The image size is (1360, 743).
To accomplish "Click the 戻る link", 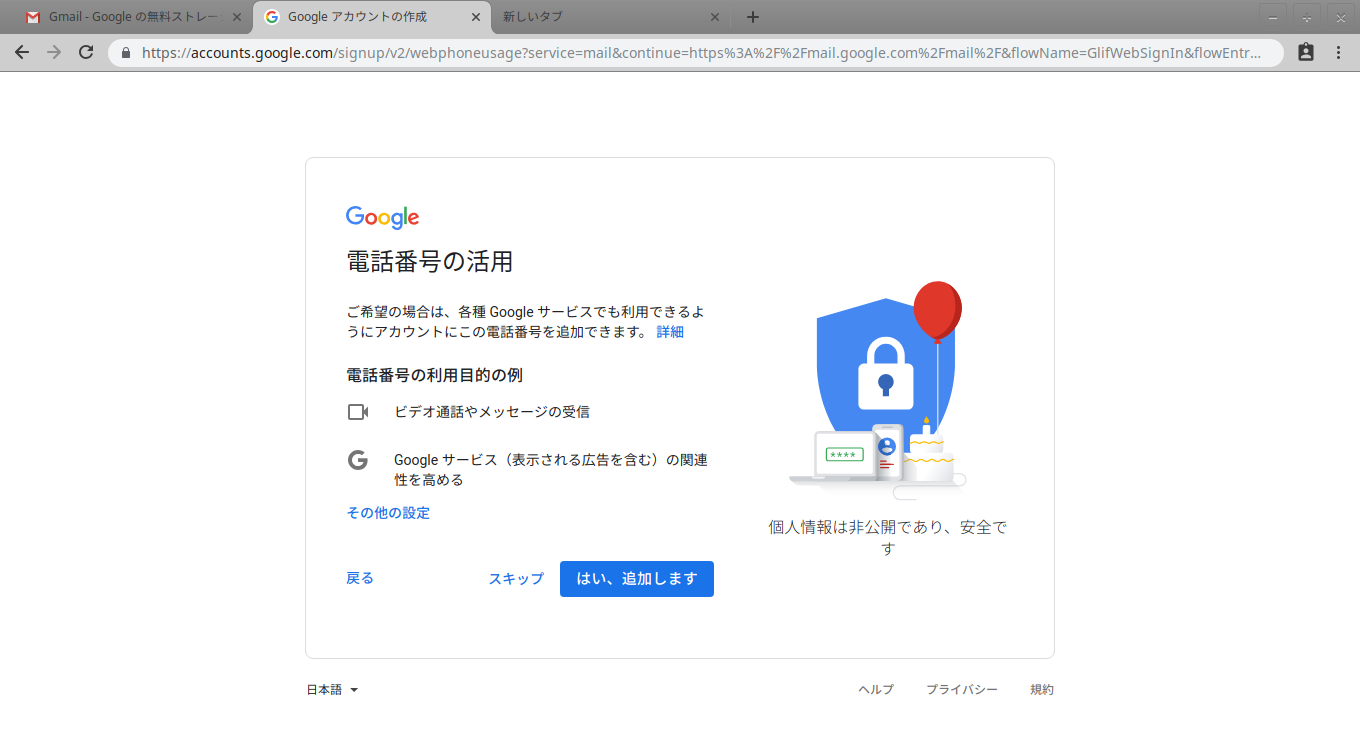I will [x=360, y=578].
